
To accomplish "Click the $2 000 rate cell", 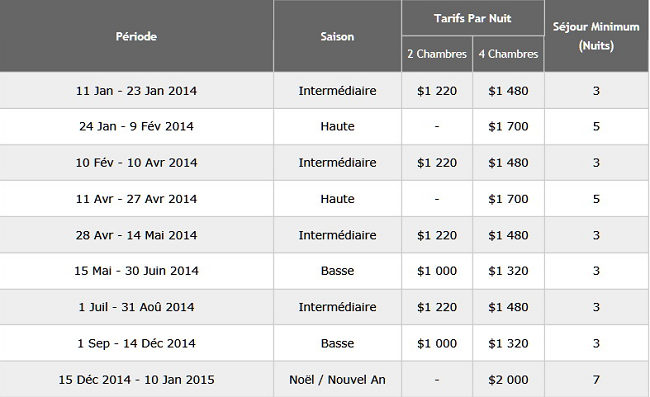I will 508,380.
